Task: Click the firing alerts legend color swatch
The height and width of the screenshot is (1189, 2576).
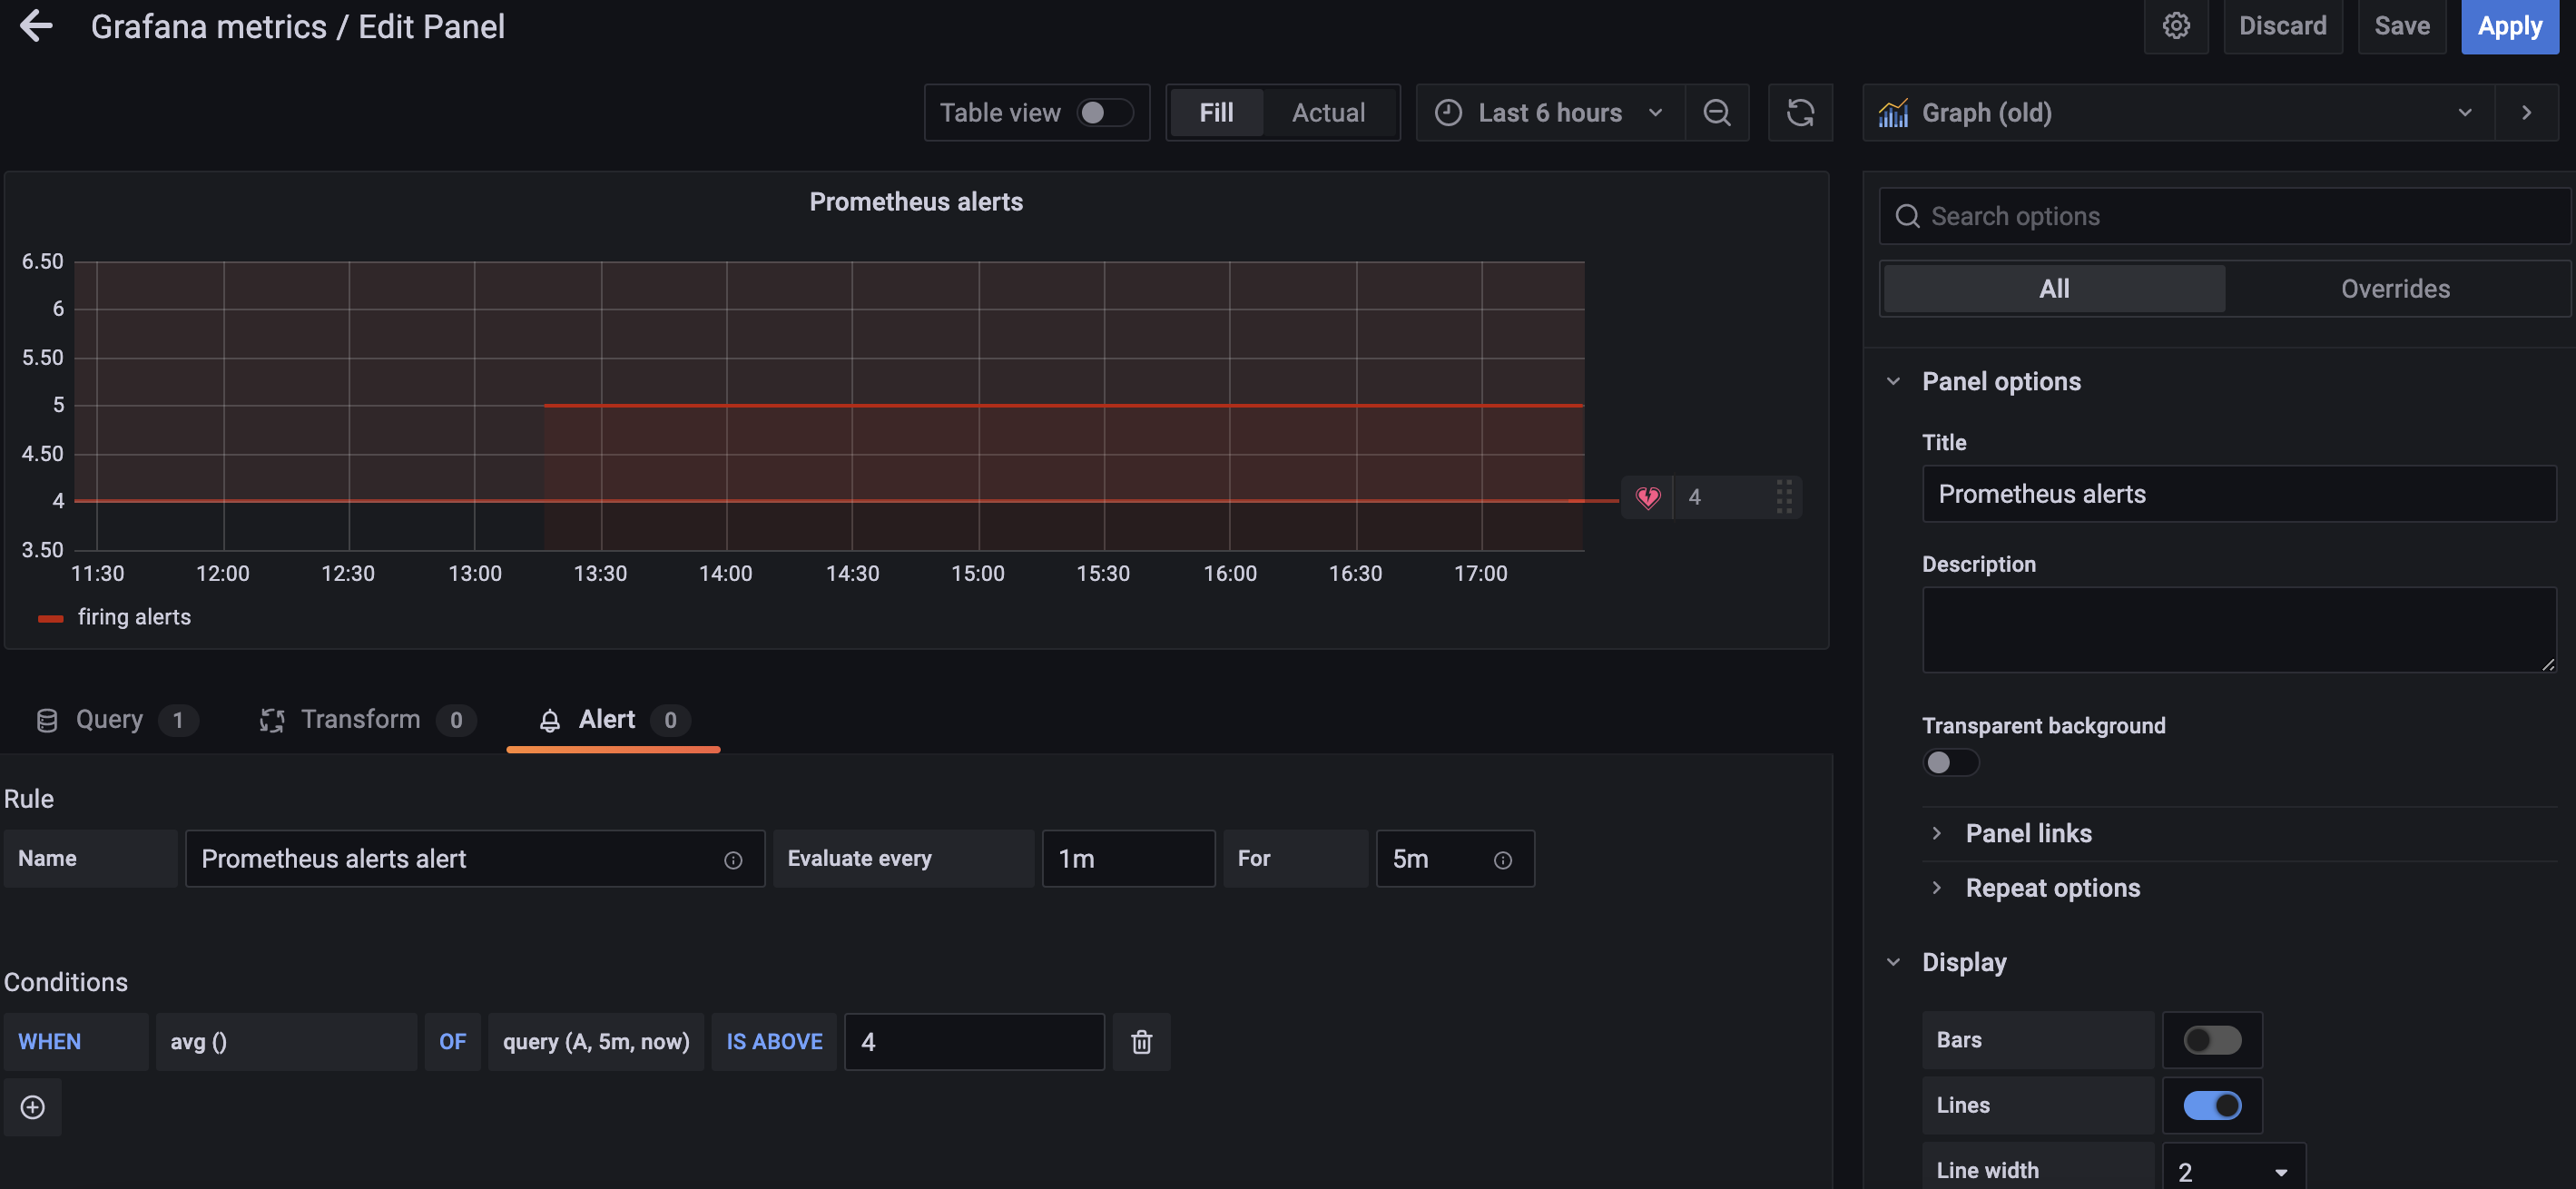Action: [50, 619]
